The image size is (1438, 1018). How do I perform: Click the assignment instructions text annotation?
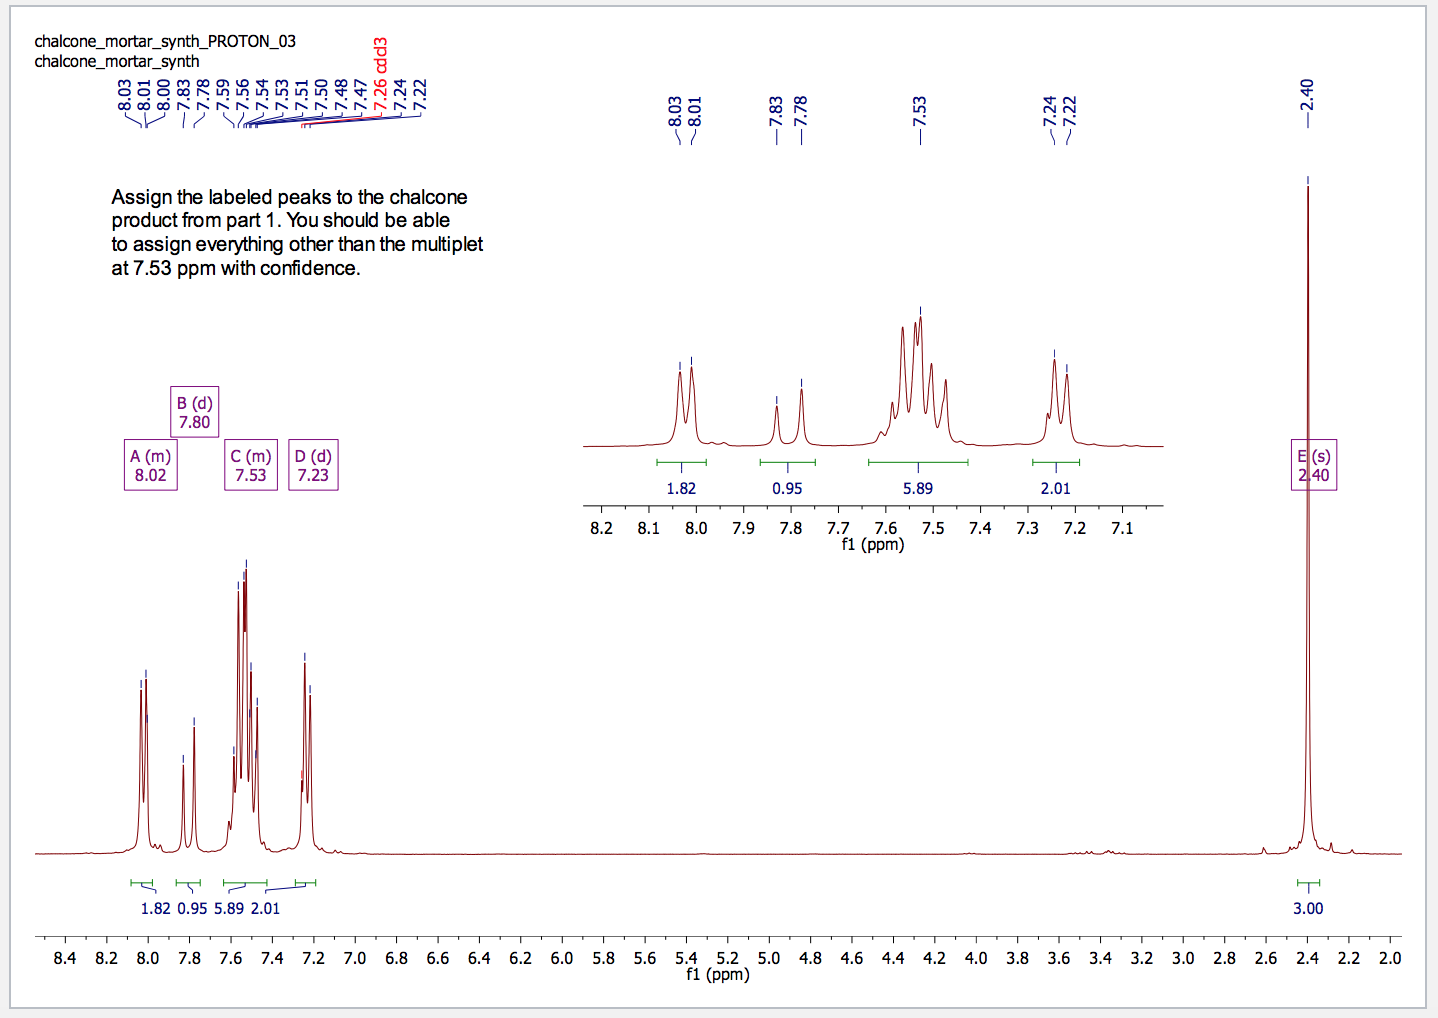[x=297, y=232]
